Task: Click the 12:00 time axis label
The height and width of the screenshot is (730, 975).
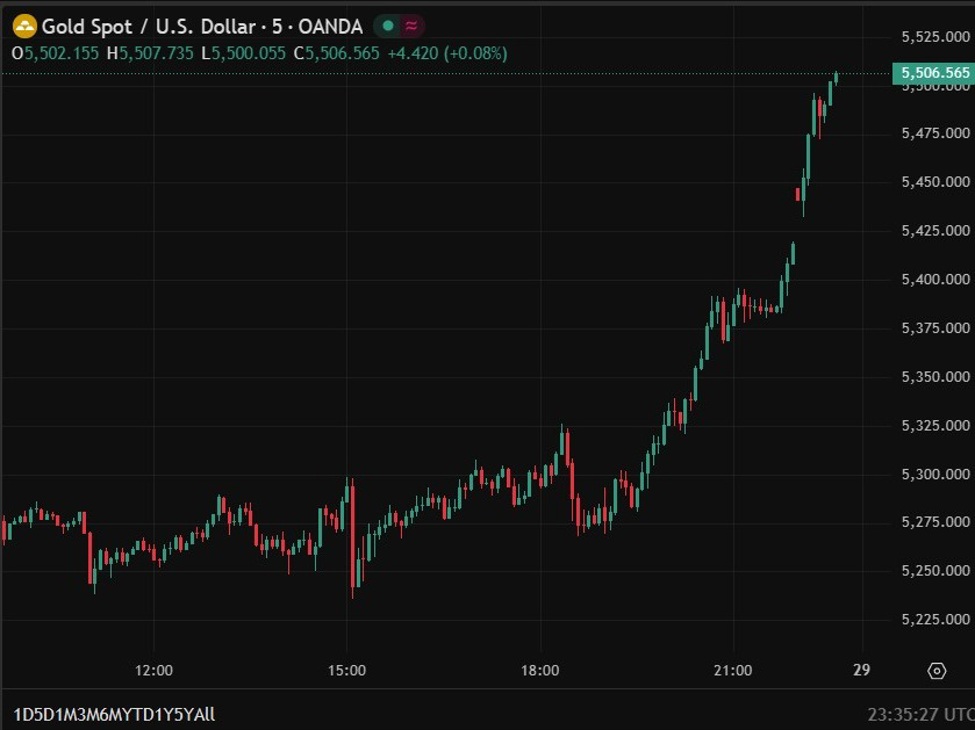Action: coord(154,671)
